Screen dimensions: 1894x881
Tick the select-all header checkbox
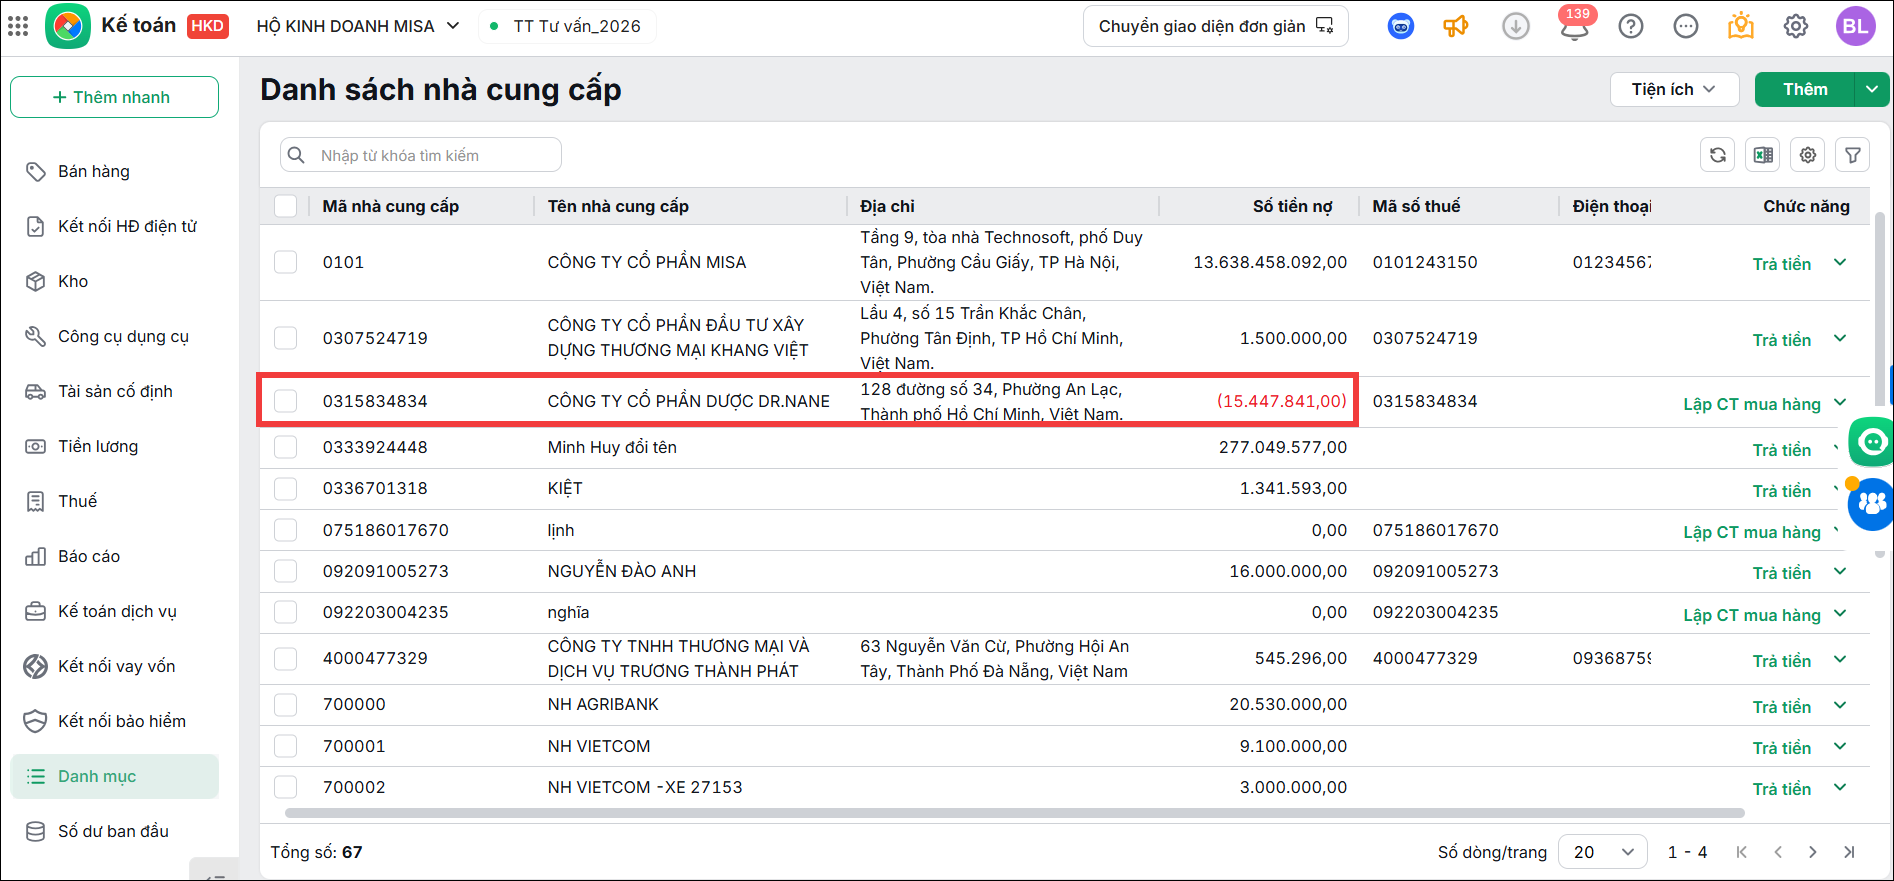point(286,206)
